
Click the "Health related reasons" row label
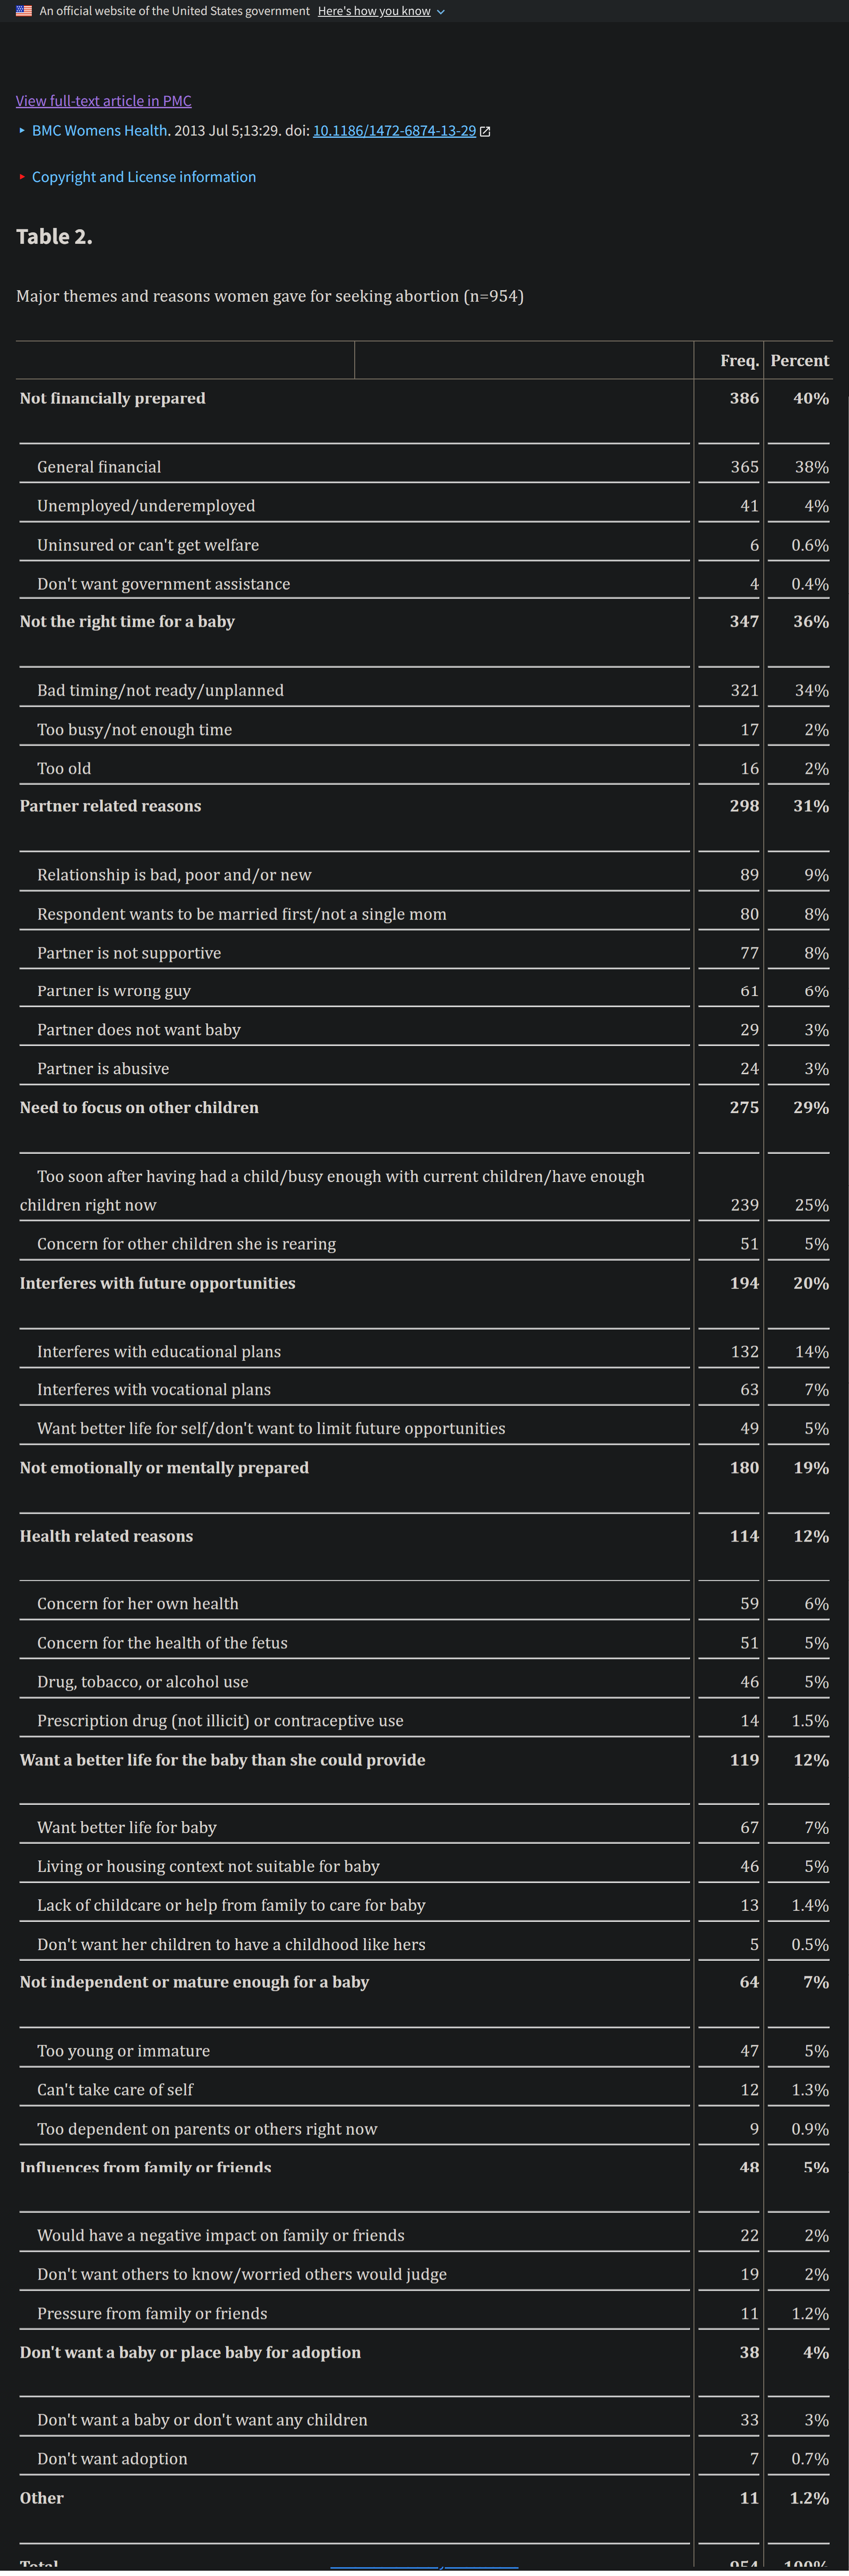(106, 1536)
